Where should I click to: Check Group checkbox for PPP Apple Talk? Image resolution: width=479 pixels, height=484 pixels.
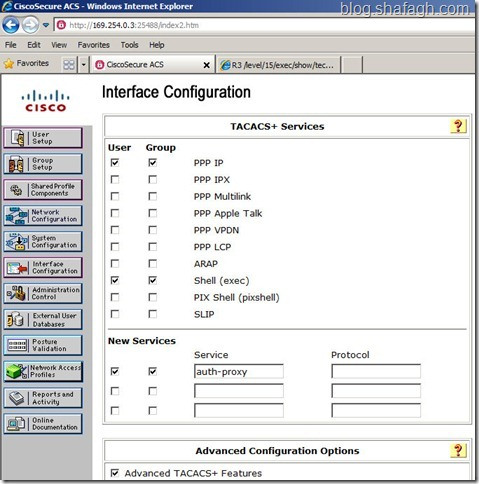click(152, 213)
